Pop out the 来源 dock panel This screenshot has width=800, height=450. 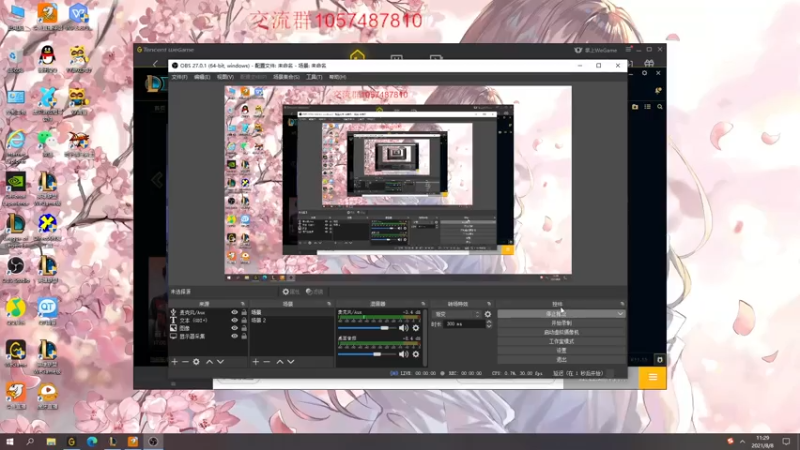tap(243, 304)
